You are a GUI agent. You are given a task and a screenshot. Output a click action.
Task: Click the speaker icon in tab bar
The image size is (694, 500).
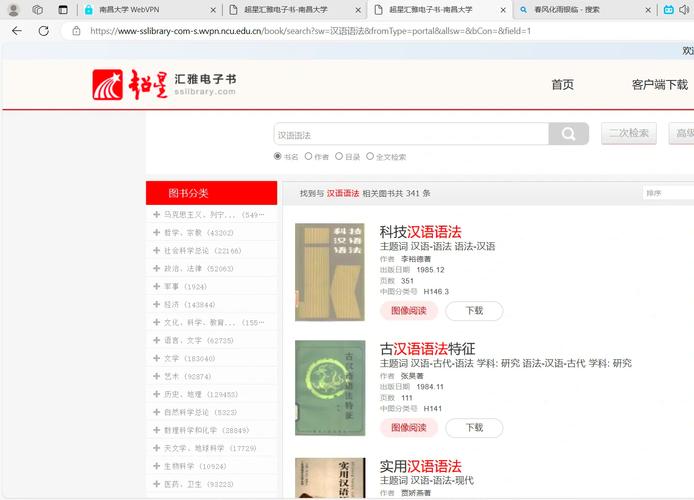685,9
